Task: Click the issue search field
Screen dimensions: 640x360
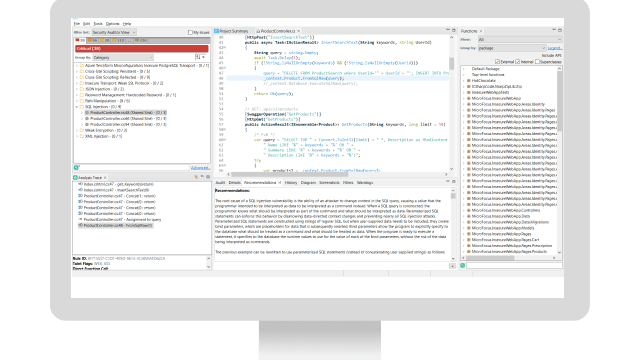Action: pos(135,168)
